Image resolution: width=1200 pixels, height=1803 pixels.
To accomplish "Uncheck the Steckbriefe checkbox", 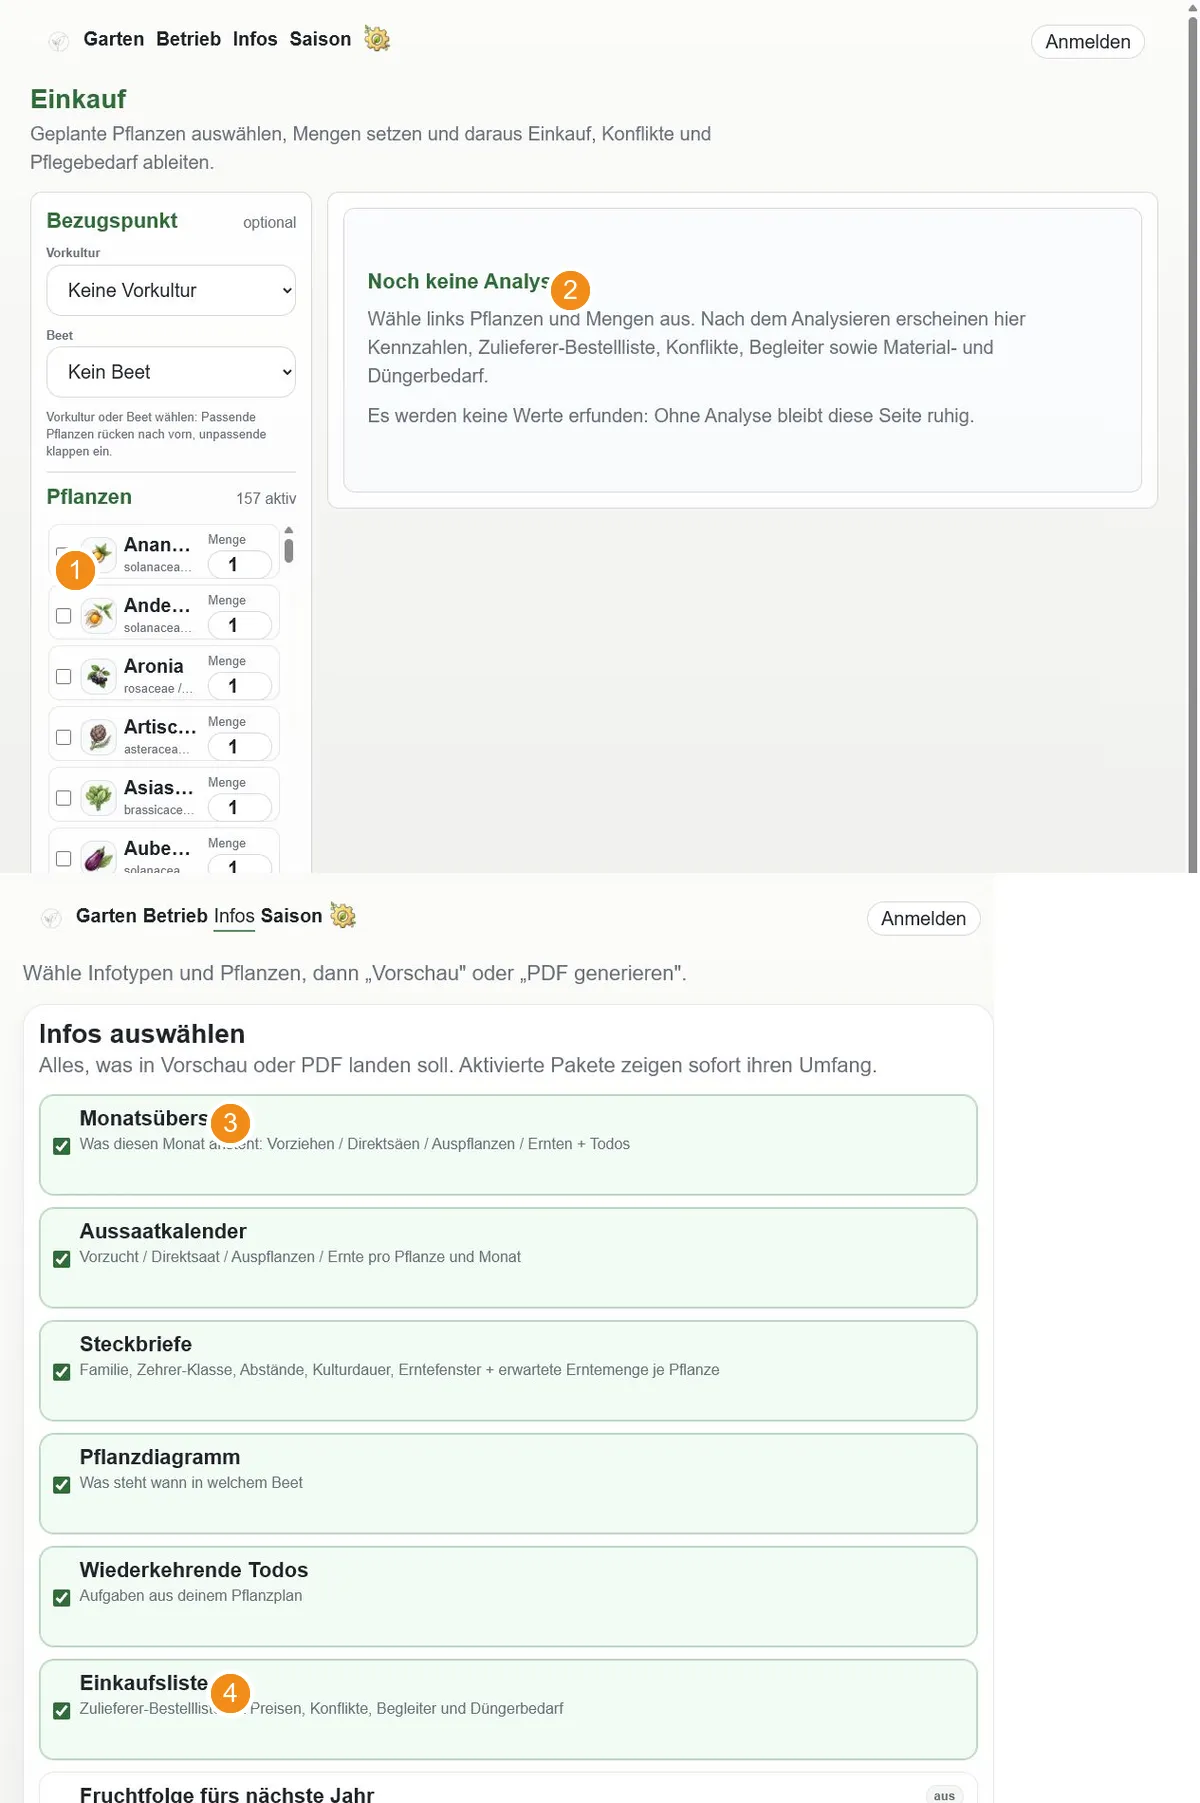I will 62,1372.
